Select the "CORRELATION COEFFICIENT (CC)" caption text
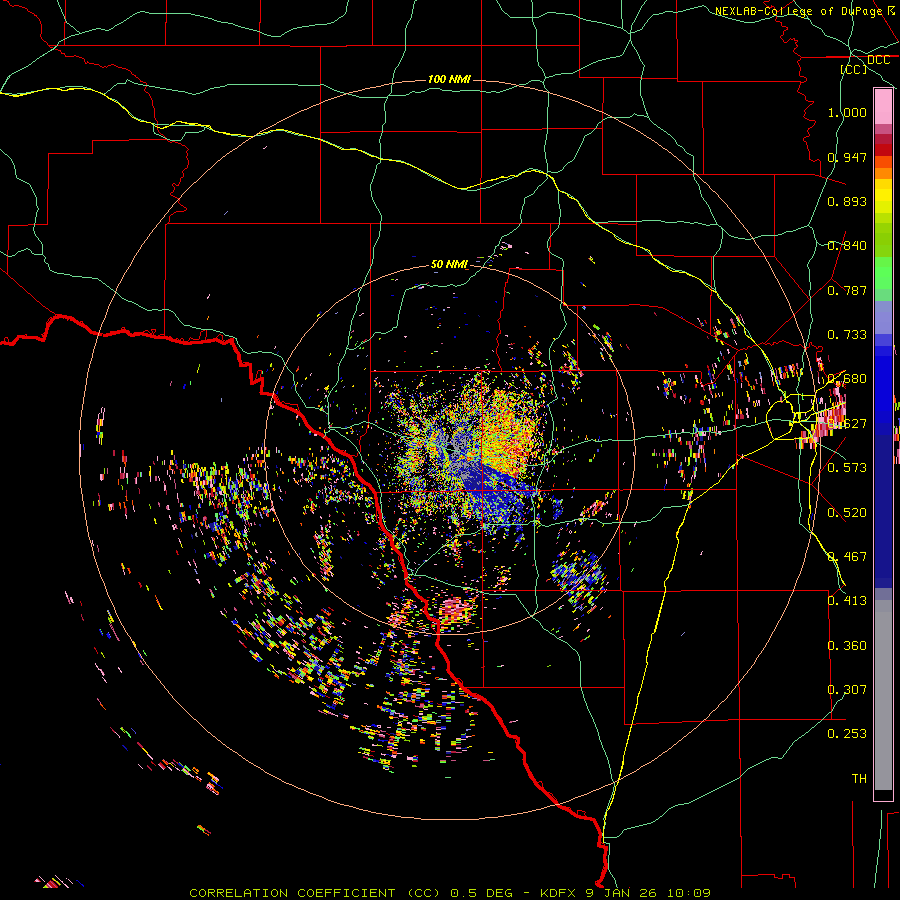Image resolution: width=900 pixels, height=900 pixels. (315, 893)
